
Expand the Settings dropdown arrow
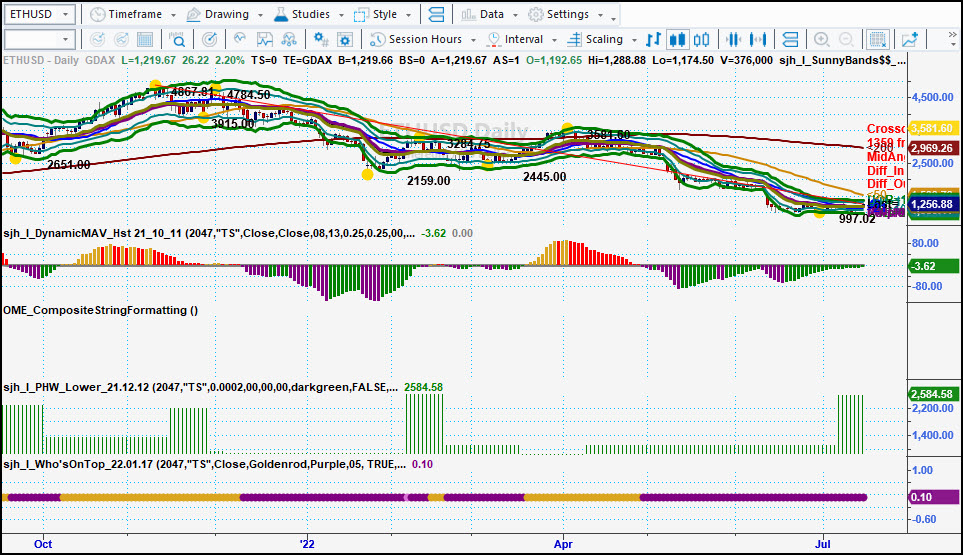point(600,15)
